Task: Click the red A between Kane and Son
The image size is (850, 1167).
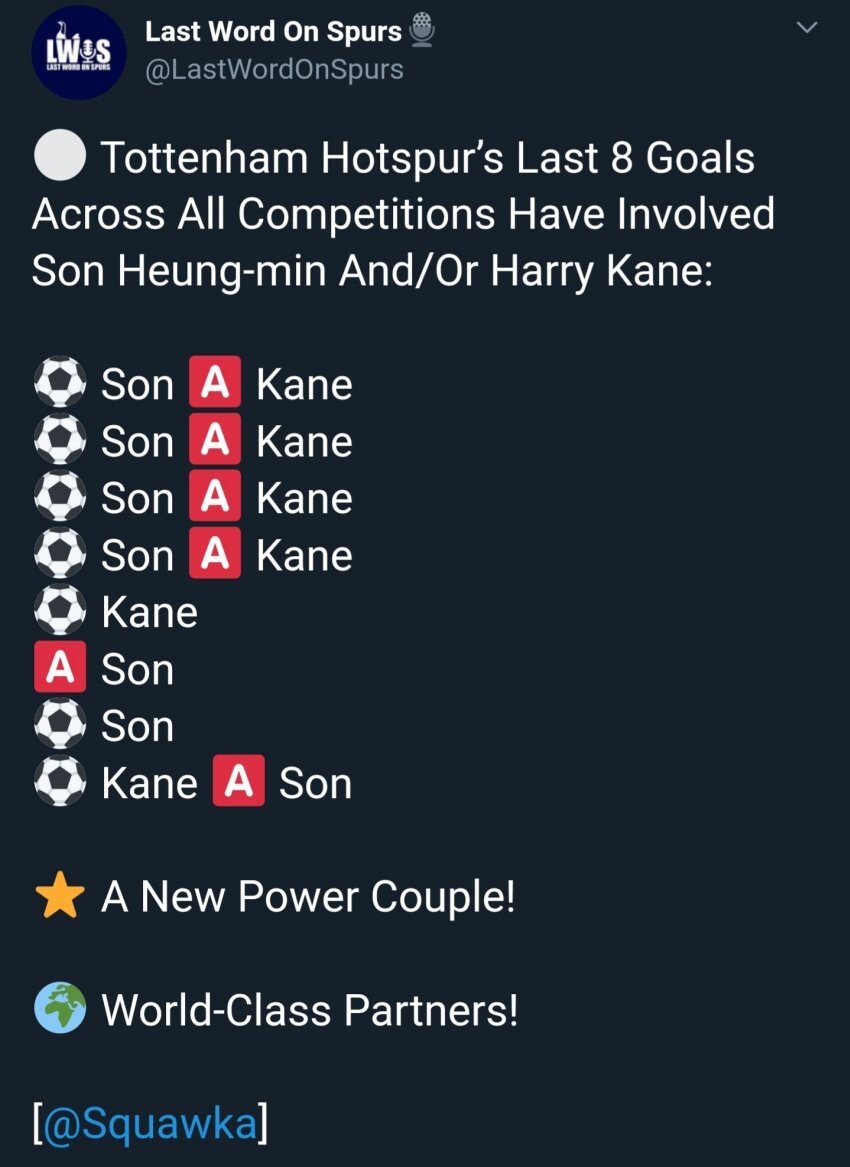Action: (x=238, y=783)
